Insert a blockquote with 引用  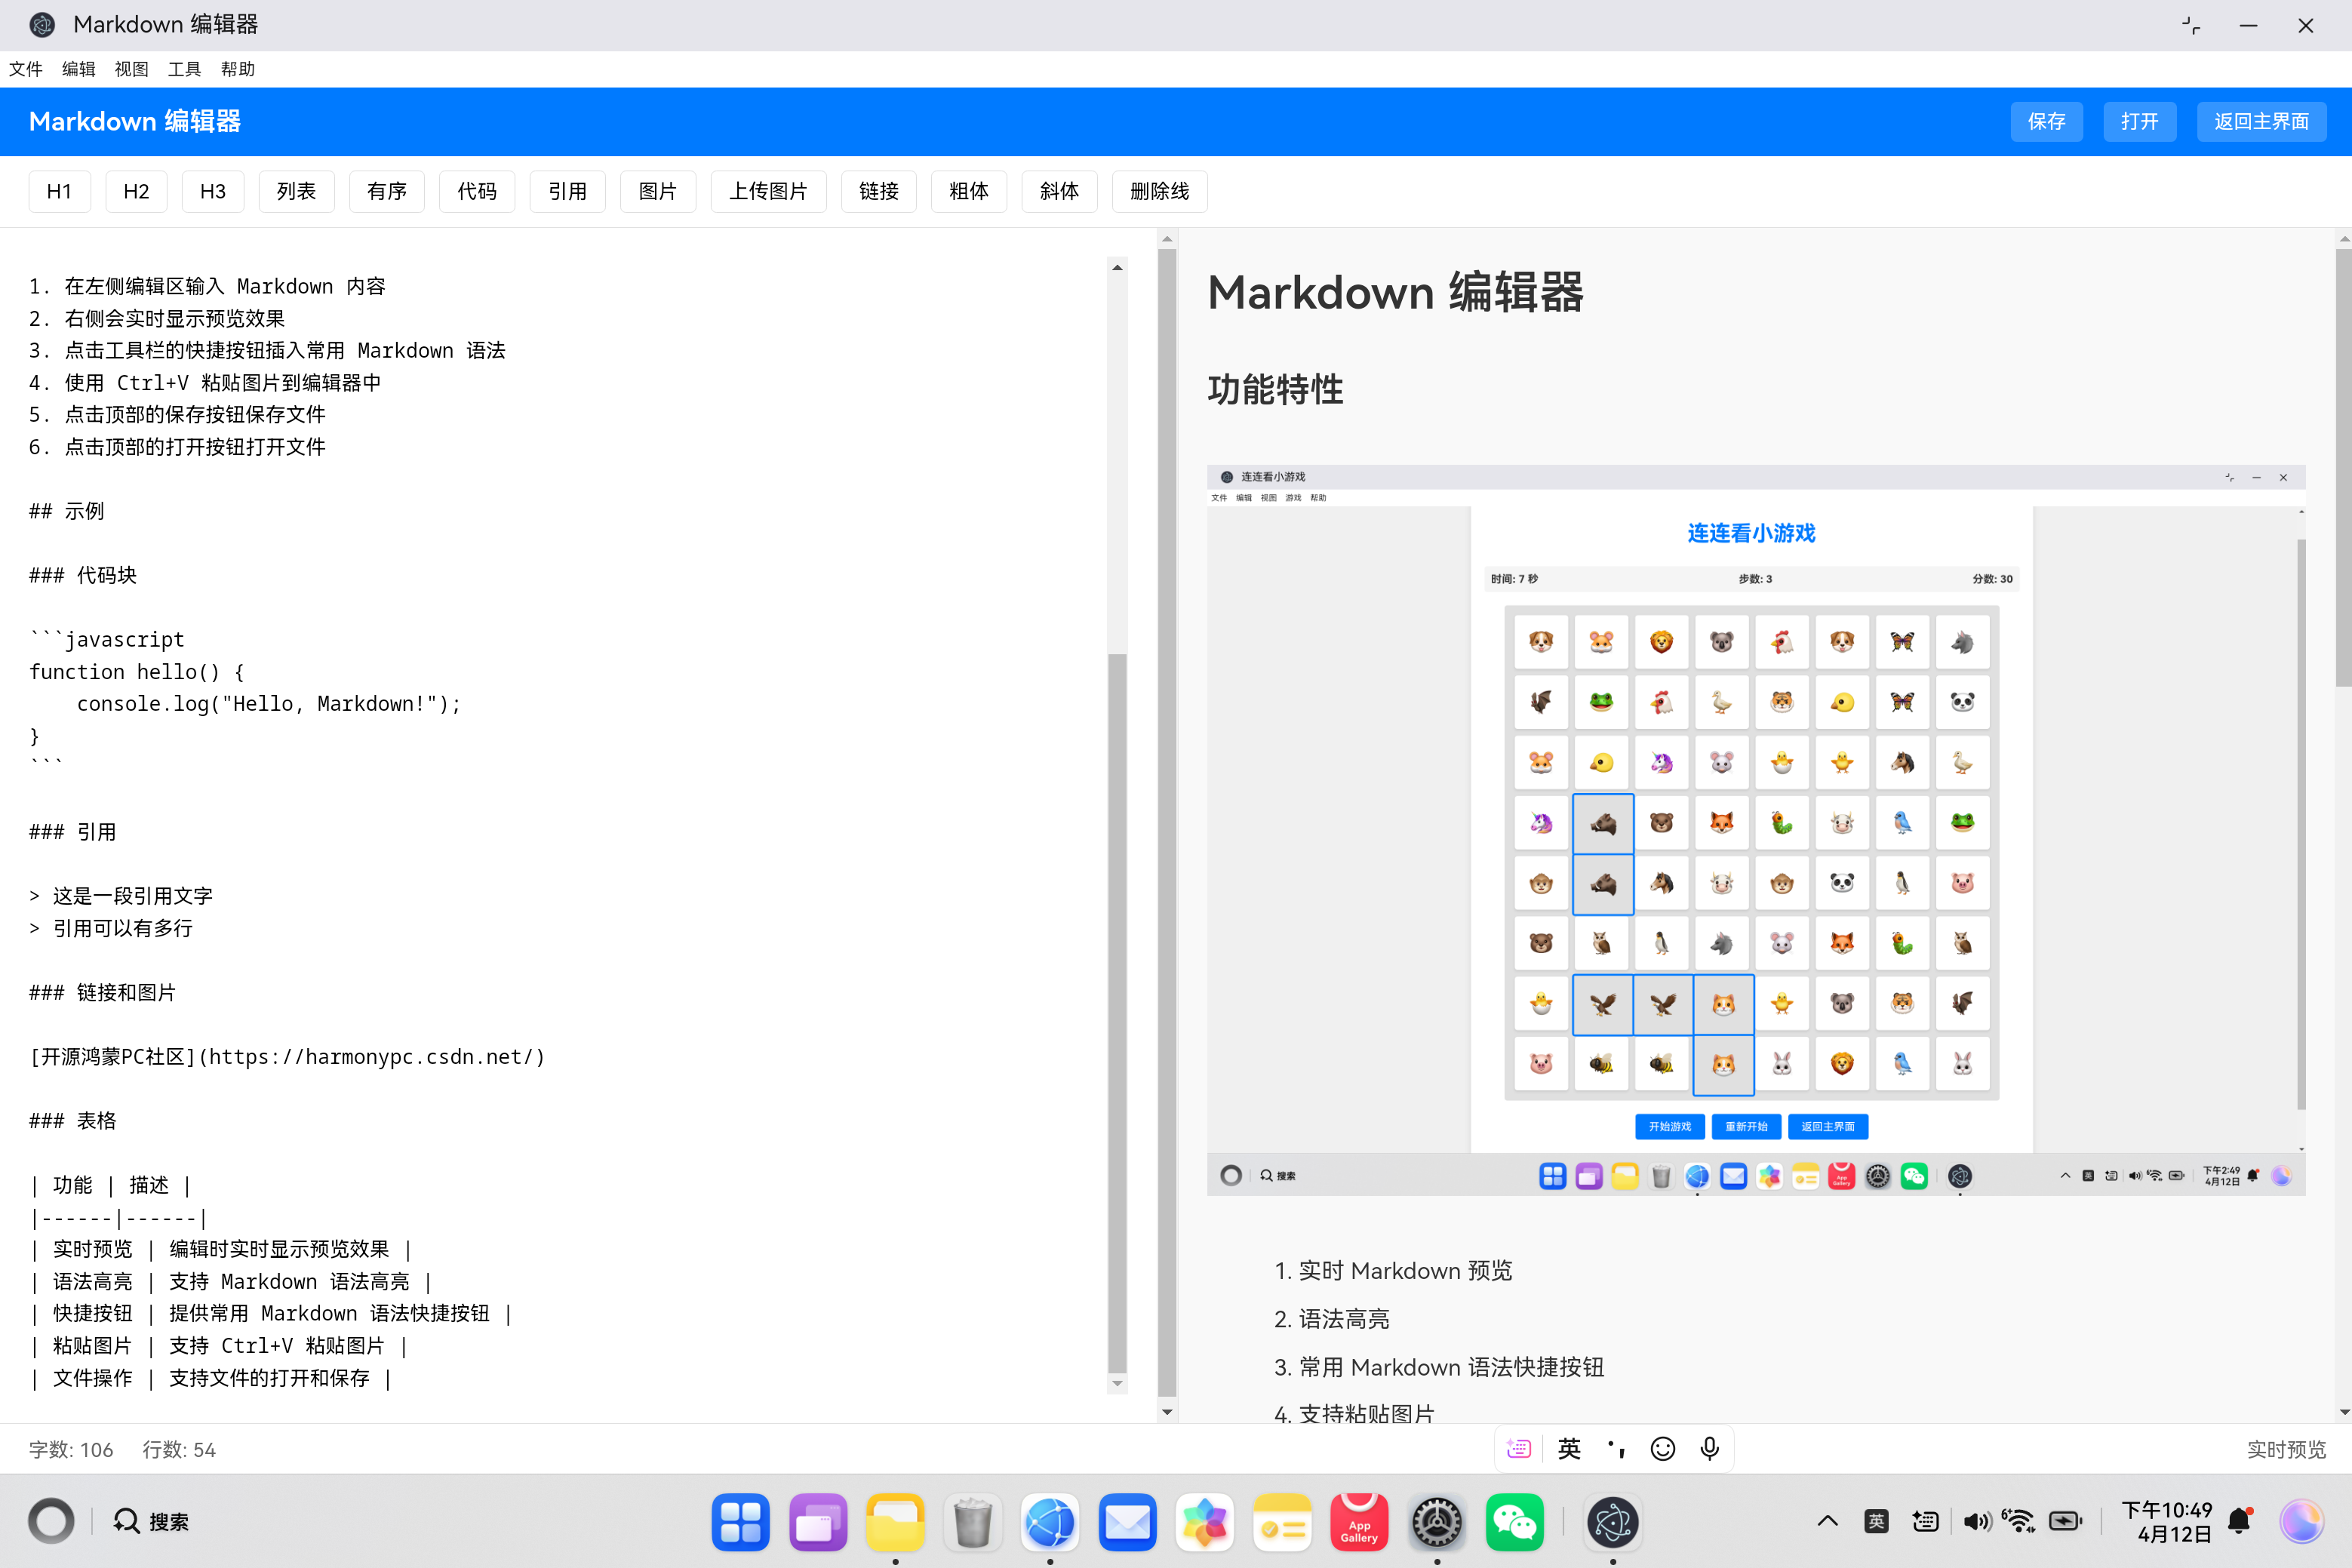567,191
